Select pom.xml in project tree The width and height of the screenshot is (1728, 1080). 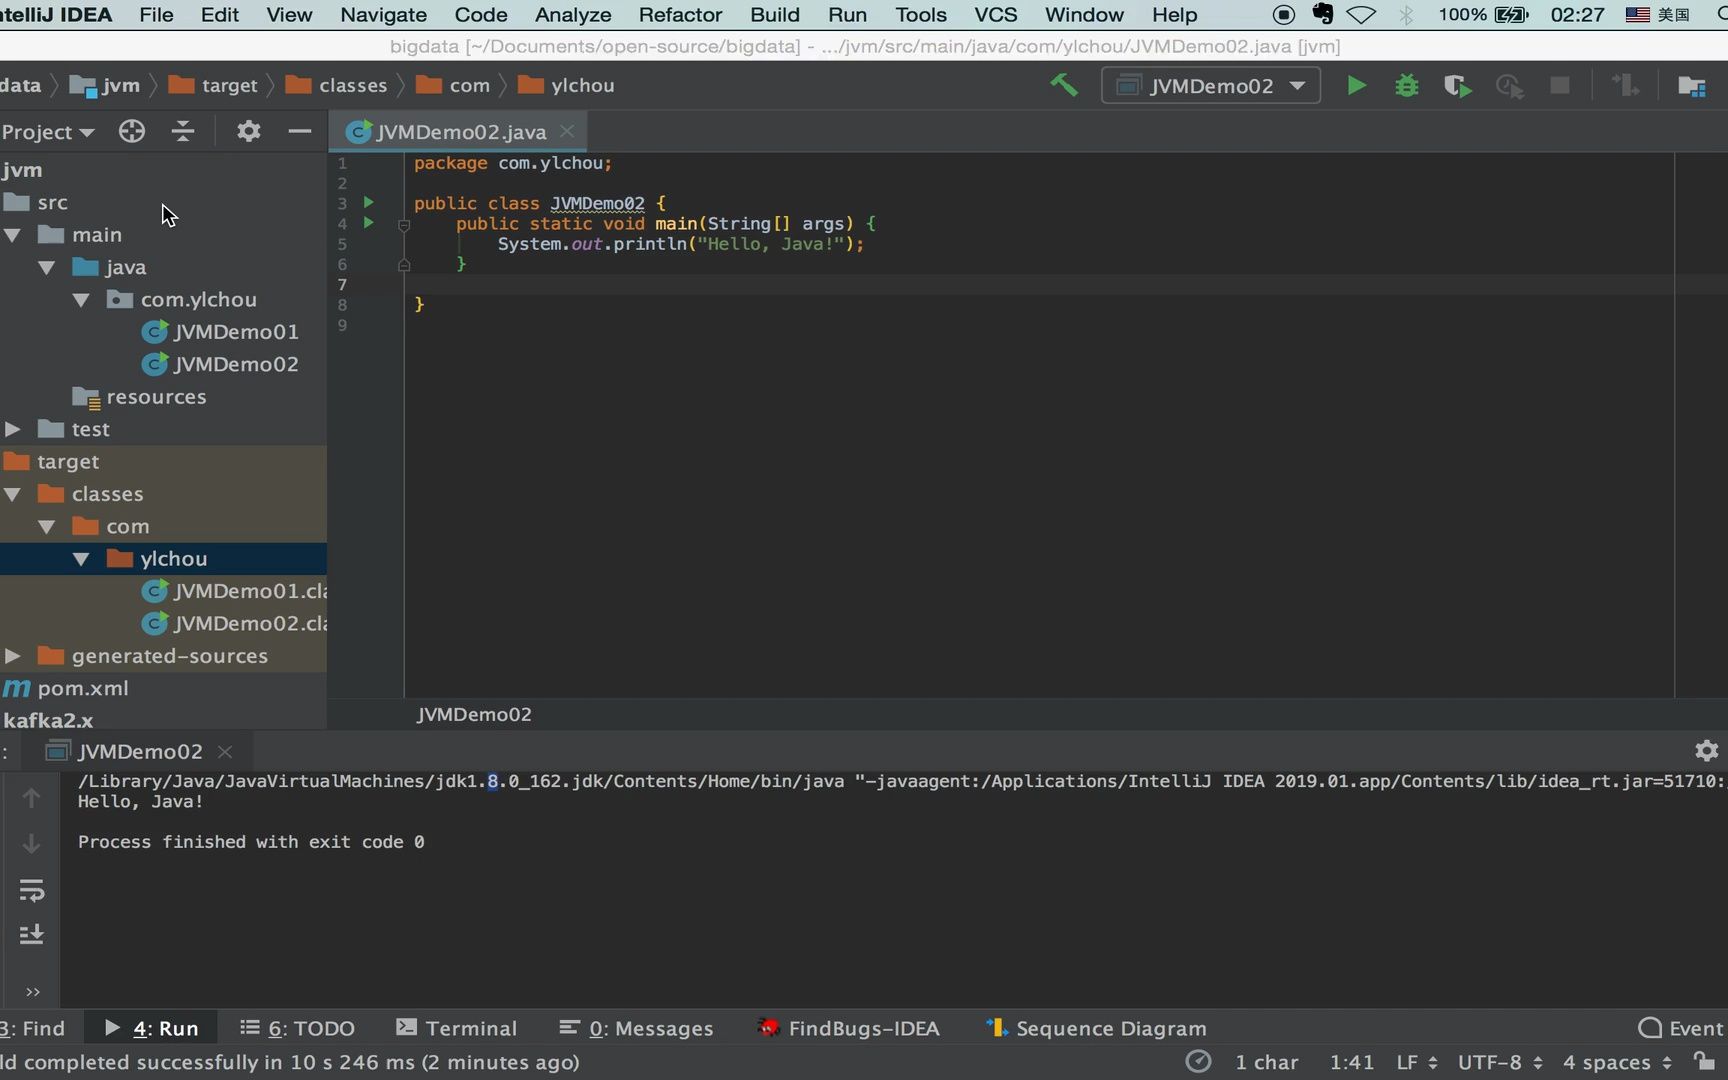click(66, 689)
